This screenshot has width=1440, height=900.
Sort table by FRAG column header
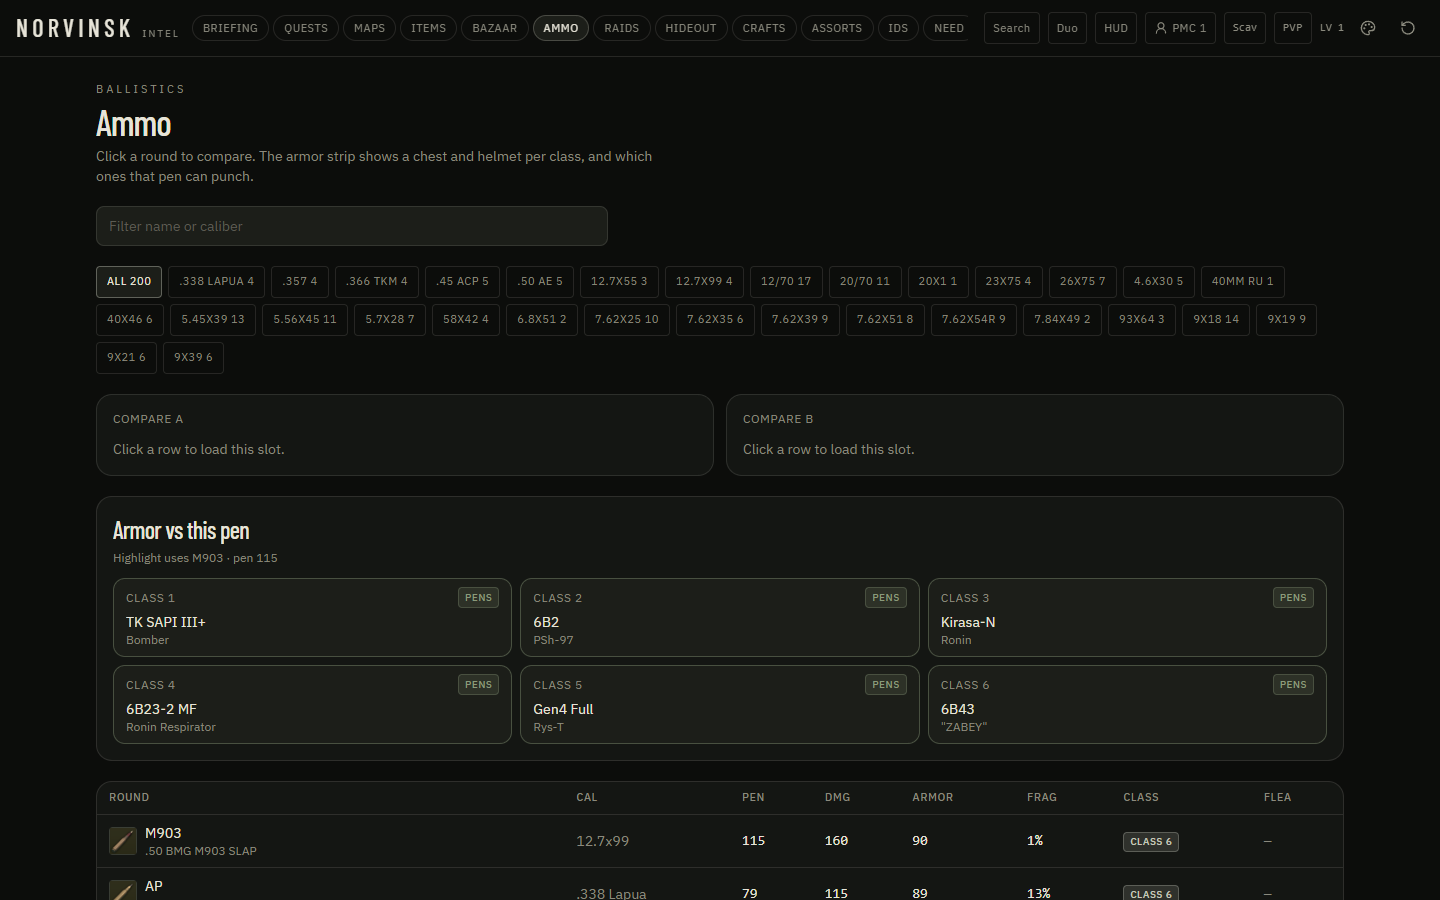(1042, 798)
